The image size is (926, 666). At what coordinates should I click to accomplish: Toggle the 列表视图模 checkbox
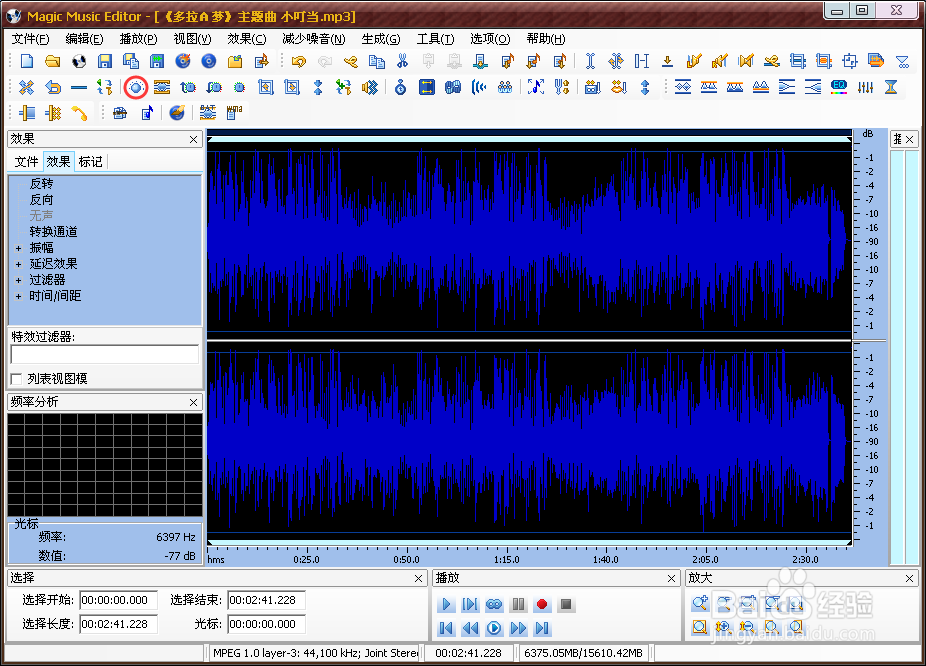[17, 379]
